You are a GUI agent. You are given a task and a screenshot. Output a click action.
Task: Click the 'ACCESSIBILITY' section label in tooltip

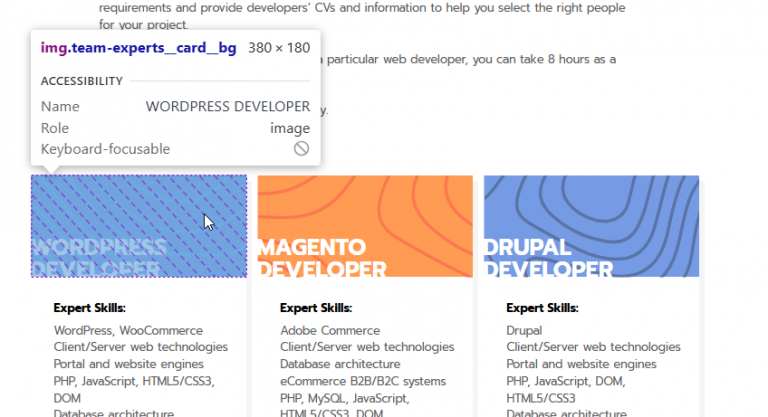(x=82, y=81)
